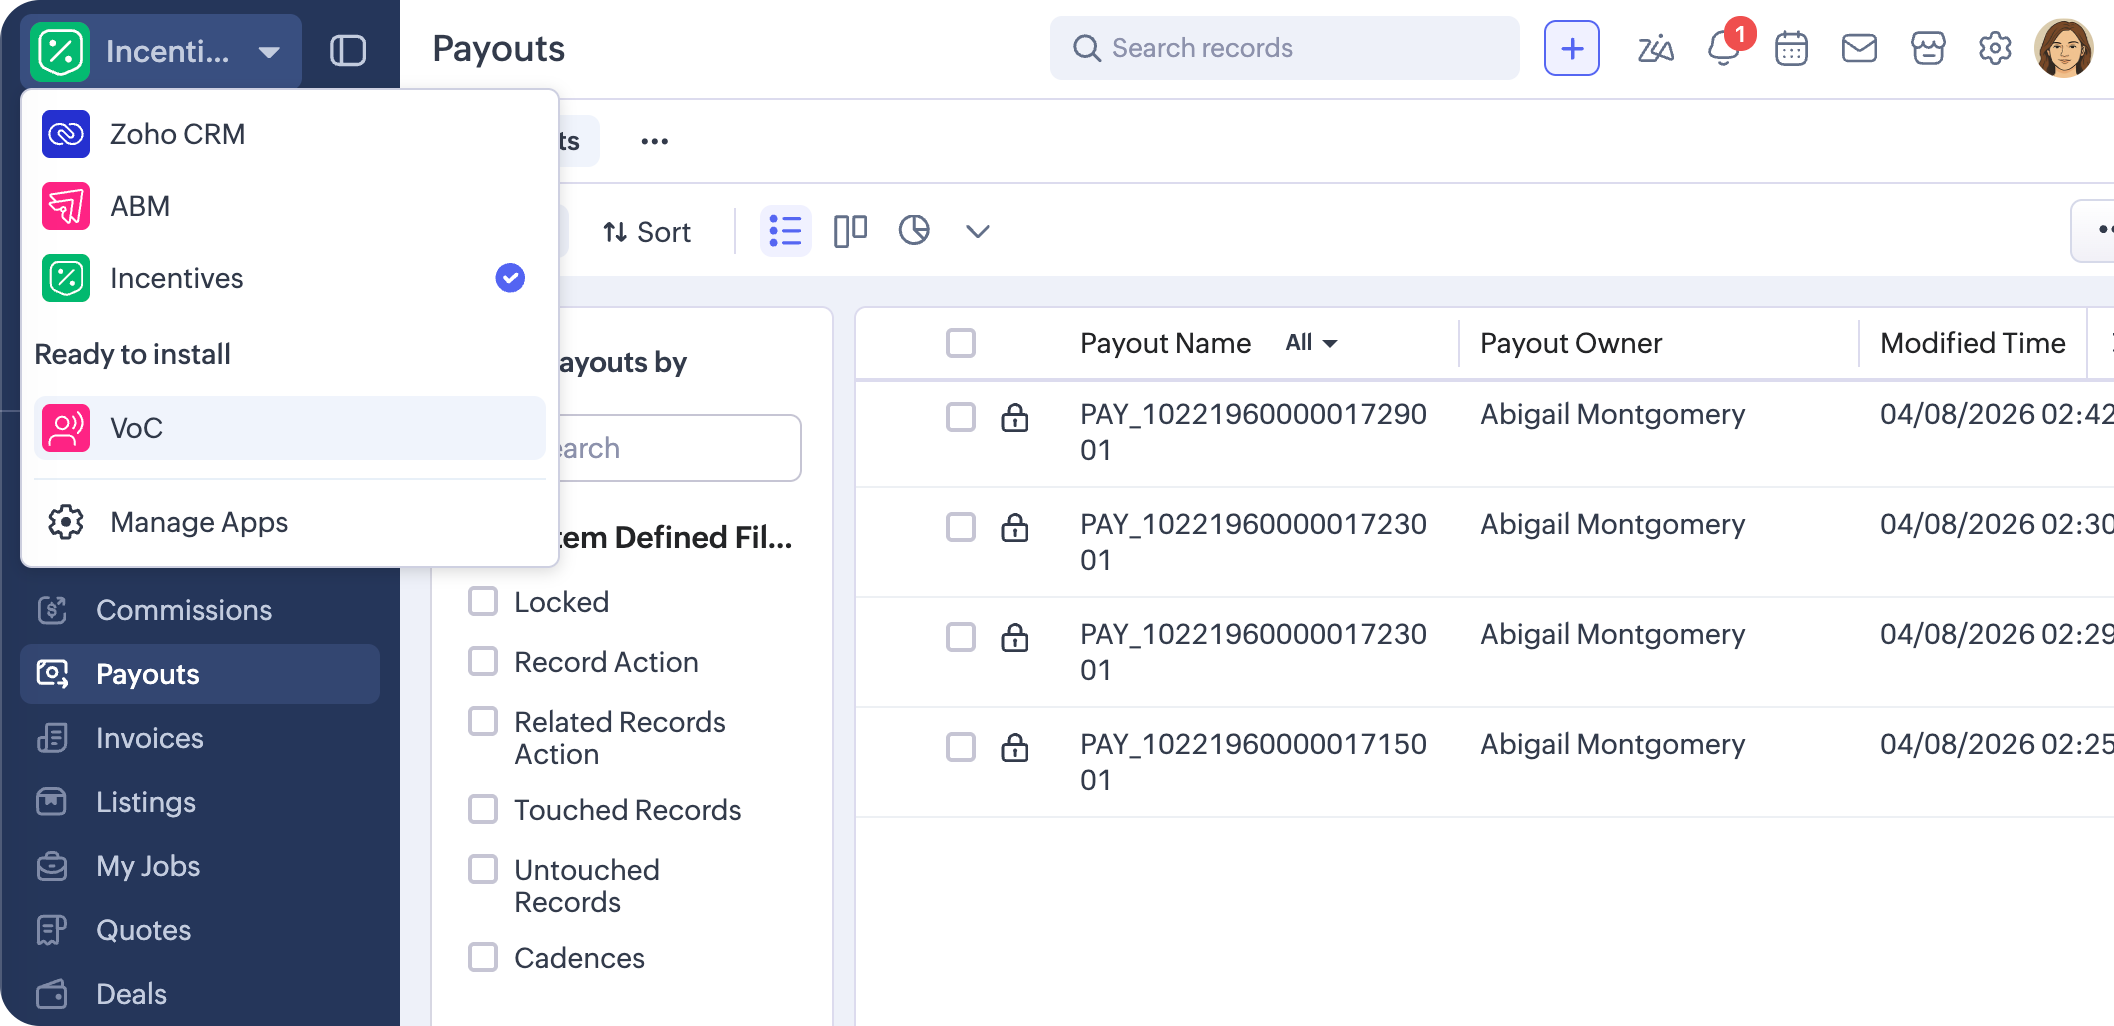Open the user profile avatar
The width and height of the screenshot is (2114, 1026).
click(x=2063, y=48)
